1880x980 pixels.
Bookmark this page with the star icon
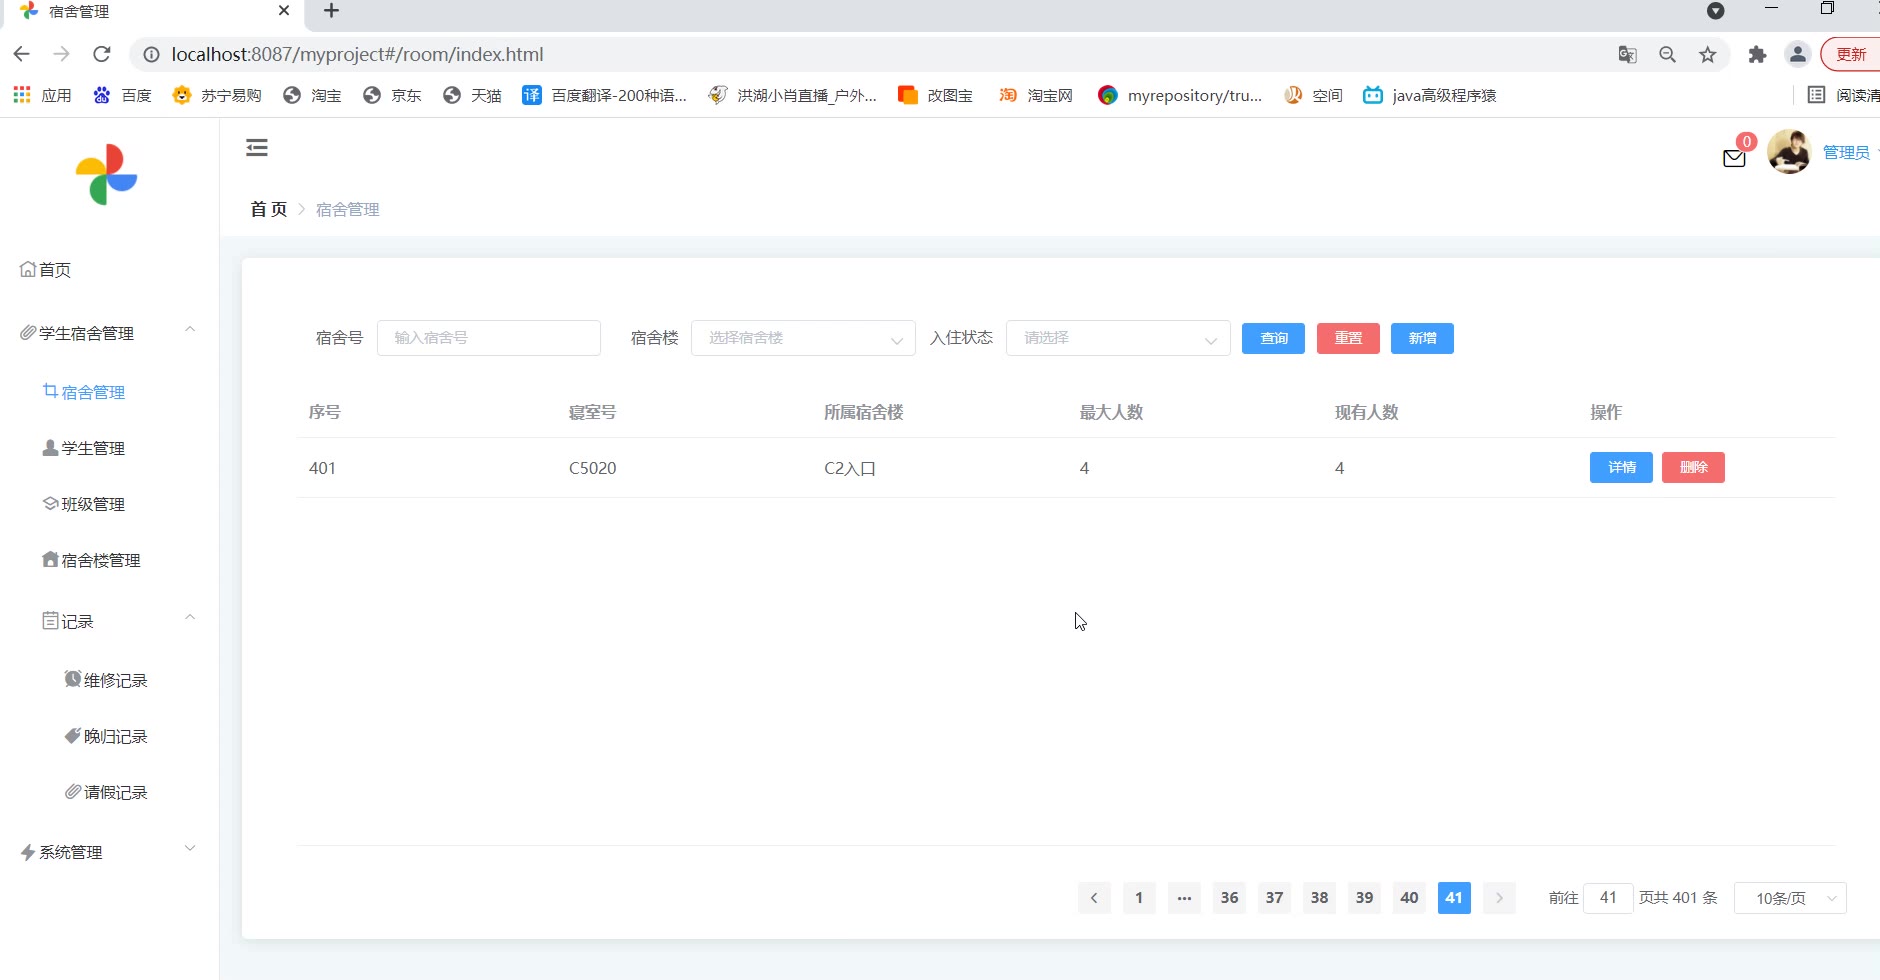point(1708,55)
